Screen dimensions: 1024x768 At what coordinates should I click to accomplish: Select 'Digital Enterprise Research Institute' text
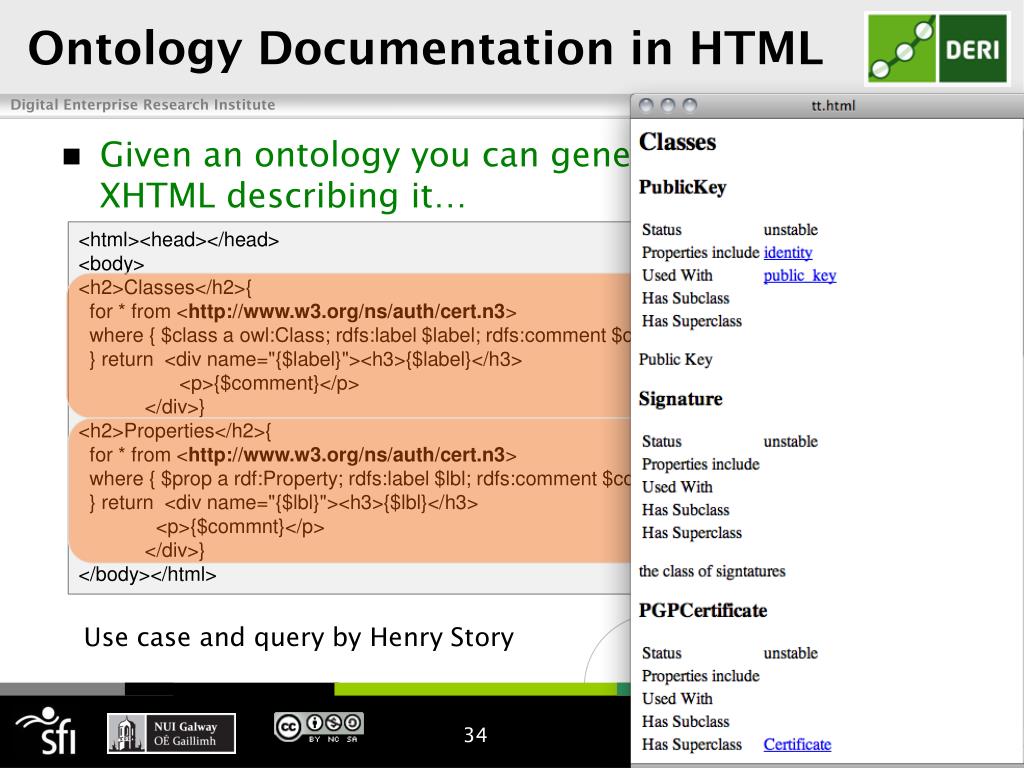click(x=142, y=105)
